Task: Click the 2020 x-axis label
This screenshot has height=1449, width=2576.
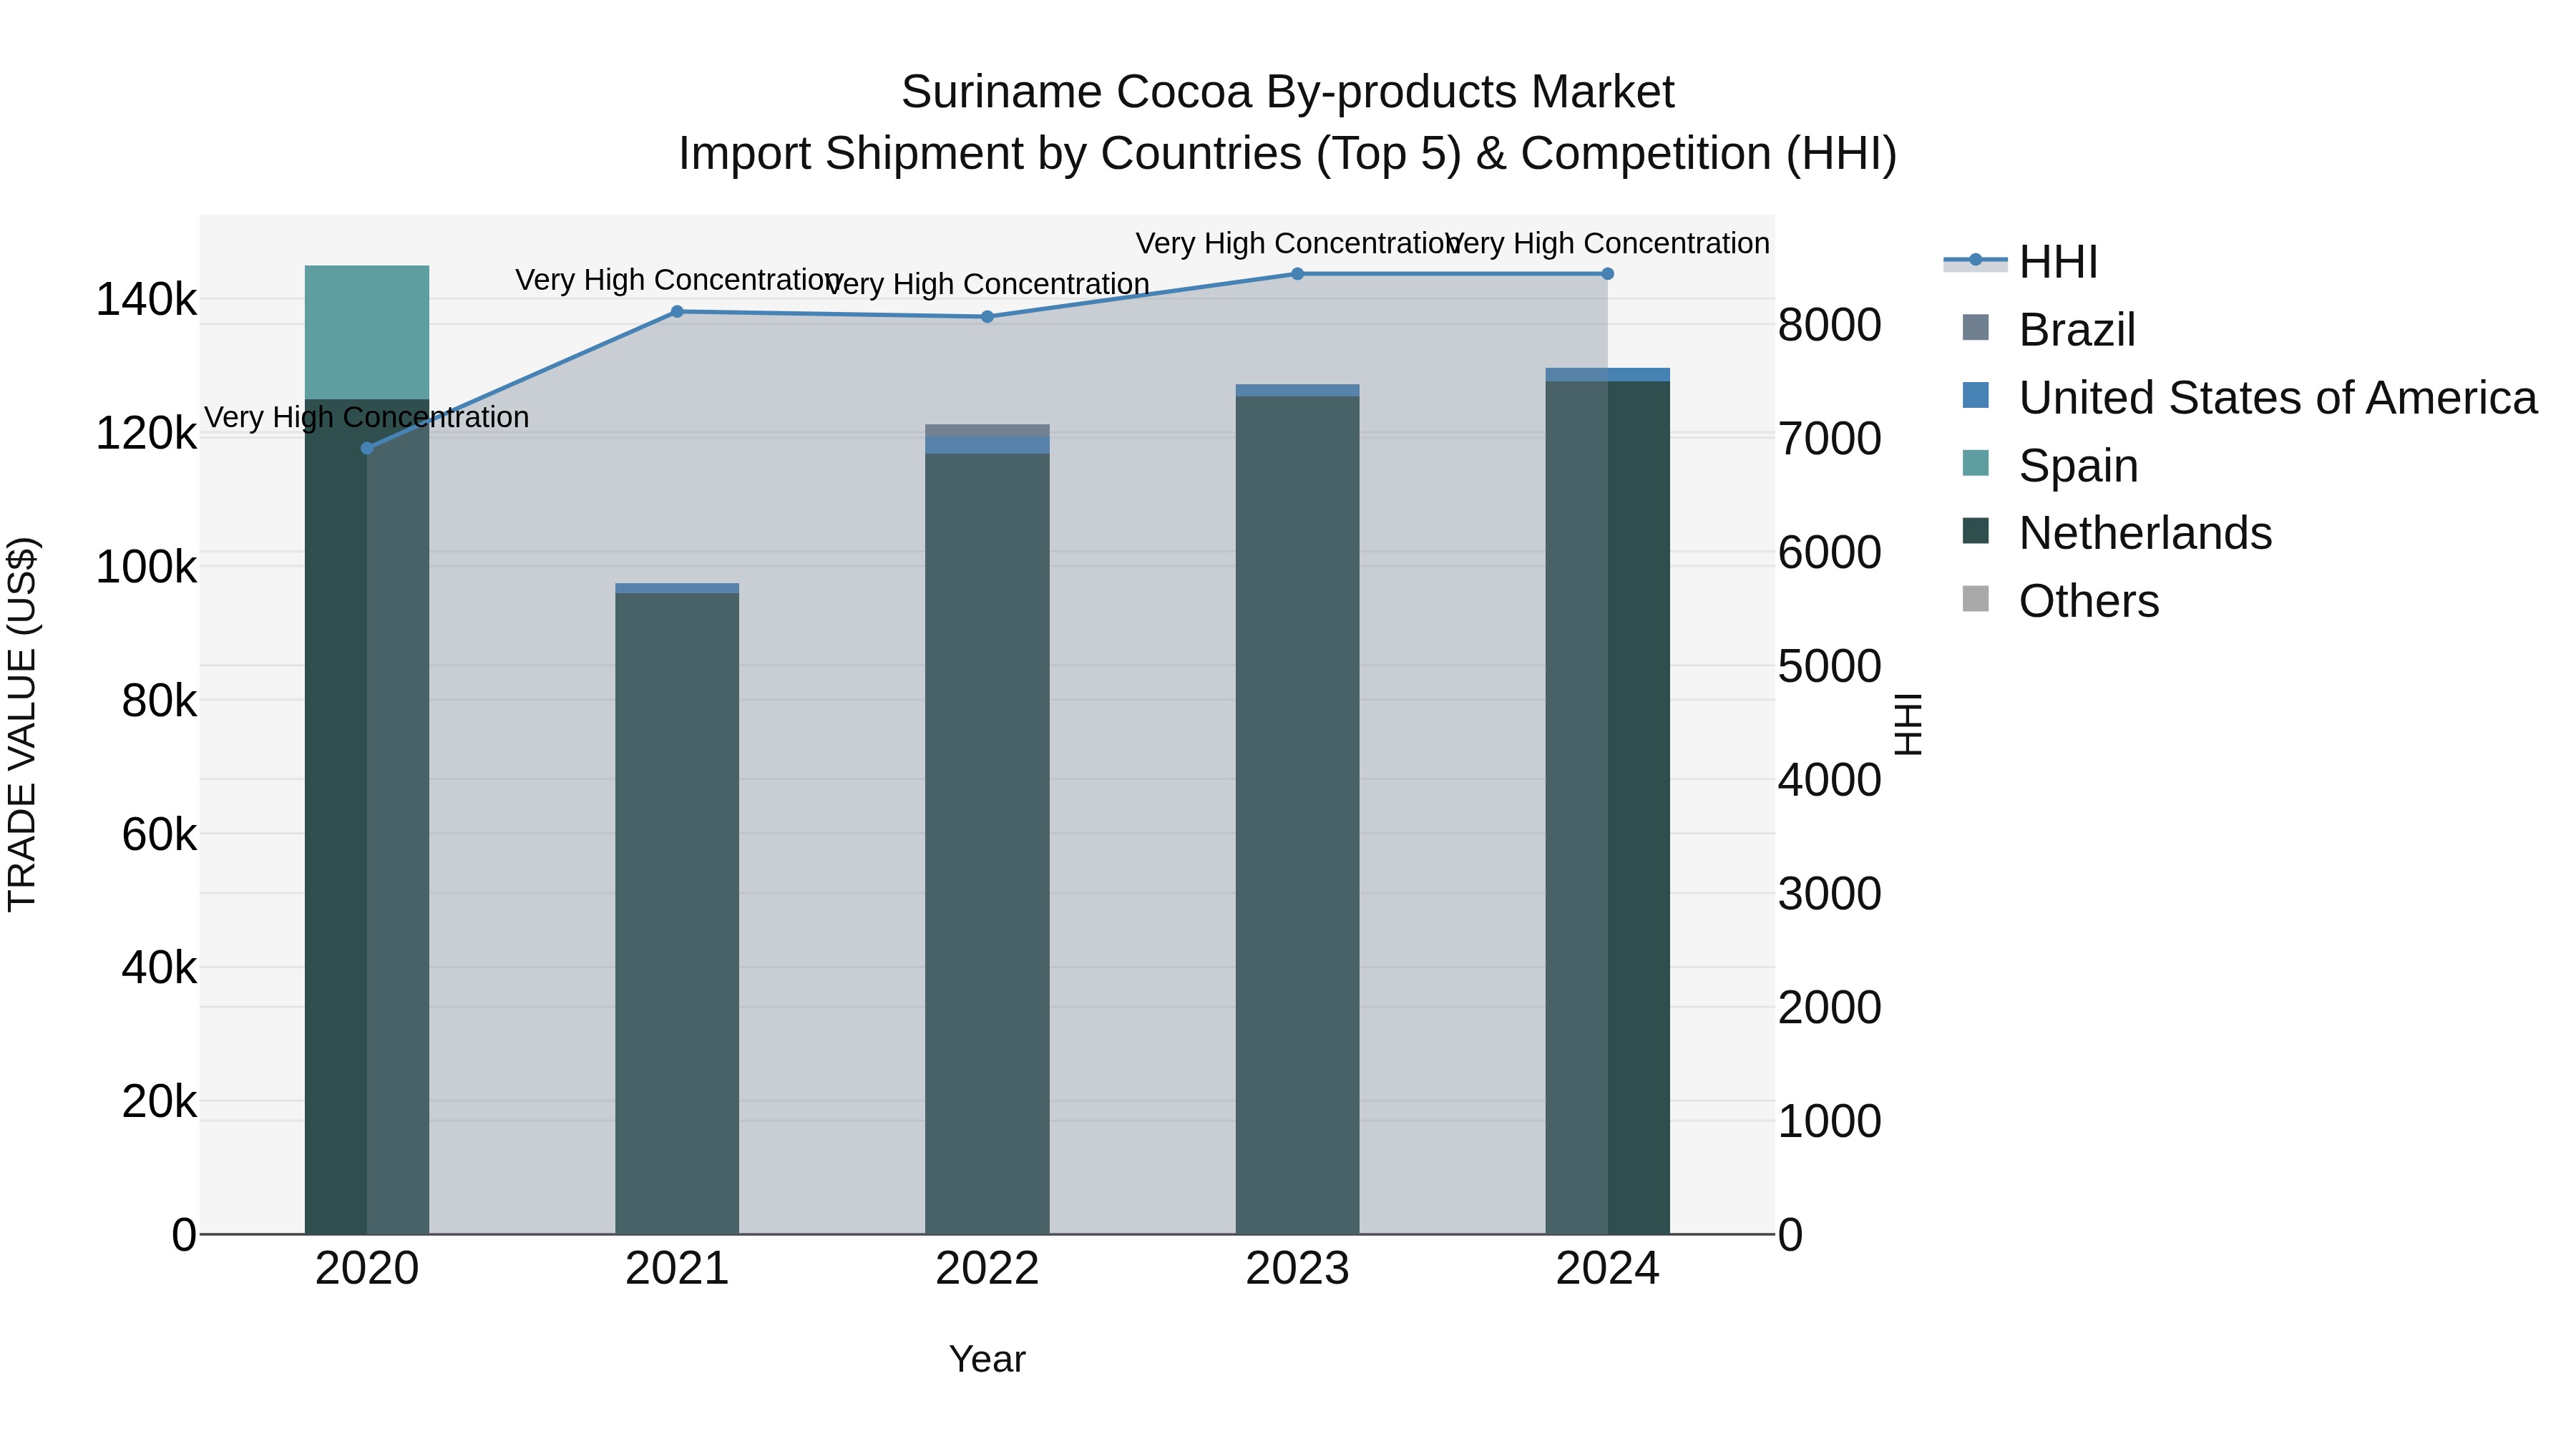Action: (x=367, y=1269)
